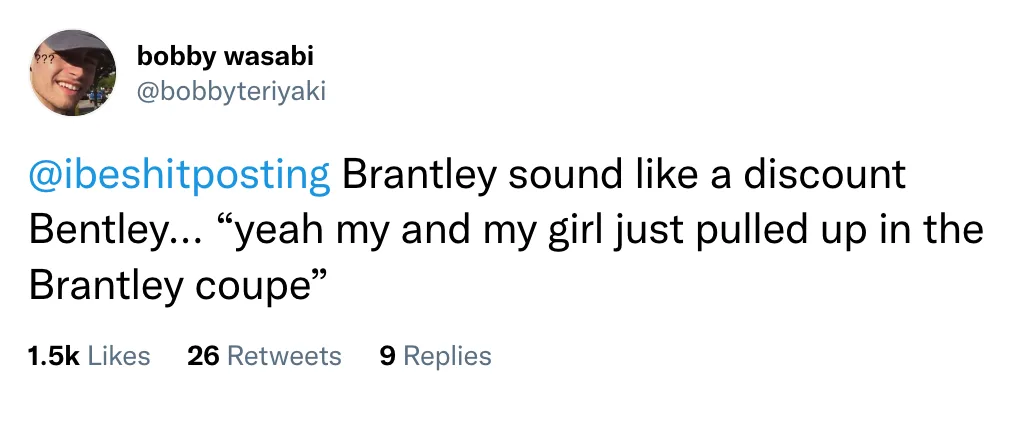Click the cap in the avatar photo
1019x429 pixels.
(77, 44)
